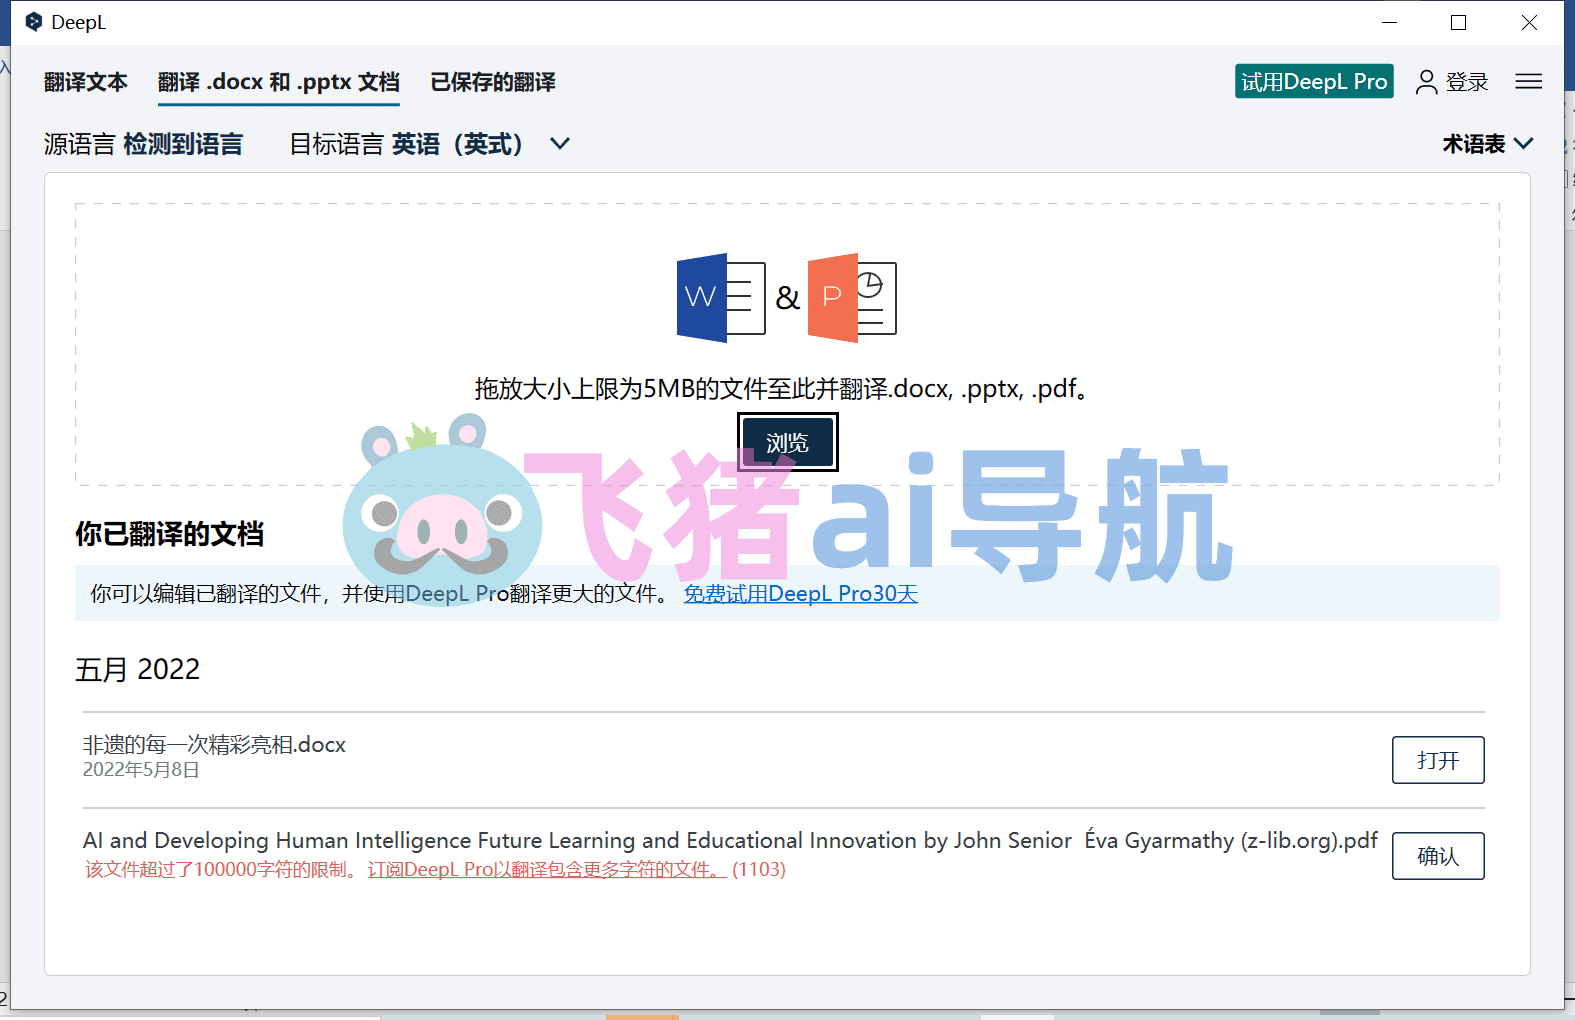
Task: Open the 免费试用DeepL Pro30天 link
Action: (x=801, y=594)
